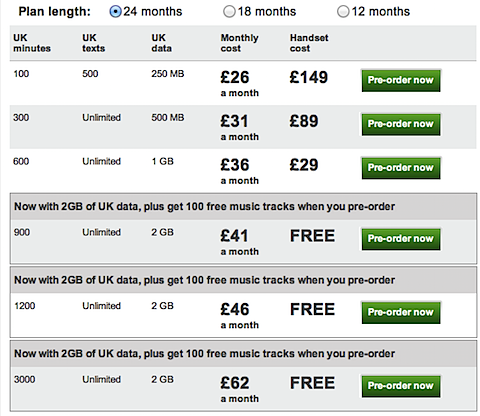Click the Monthly cost column header
The height and width of the screenshot is (416, 480).
click(x=239, y=43)
